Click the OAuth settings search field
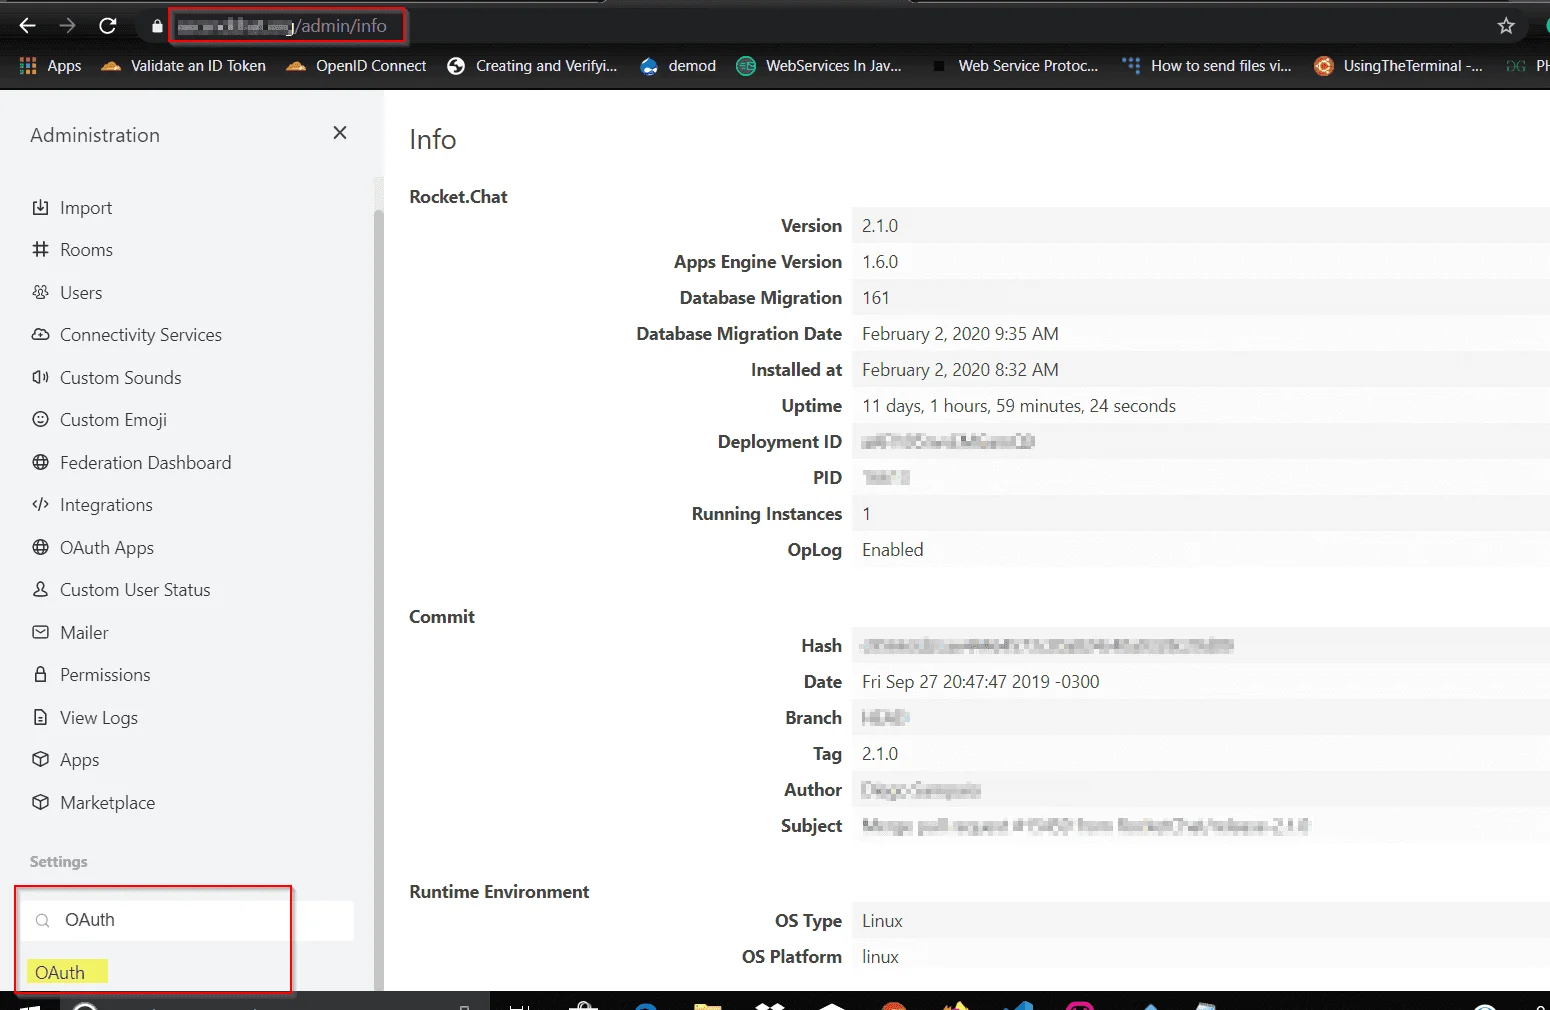Image resolution: width=1550 pixels, height=1010 pixels. click(190, 920)
